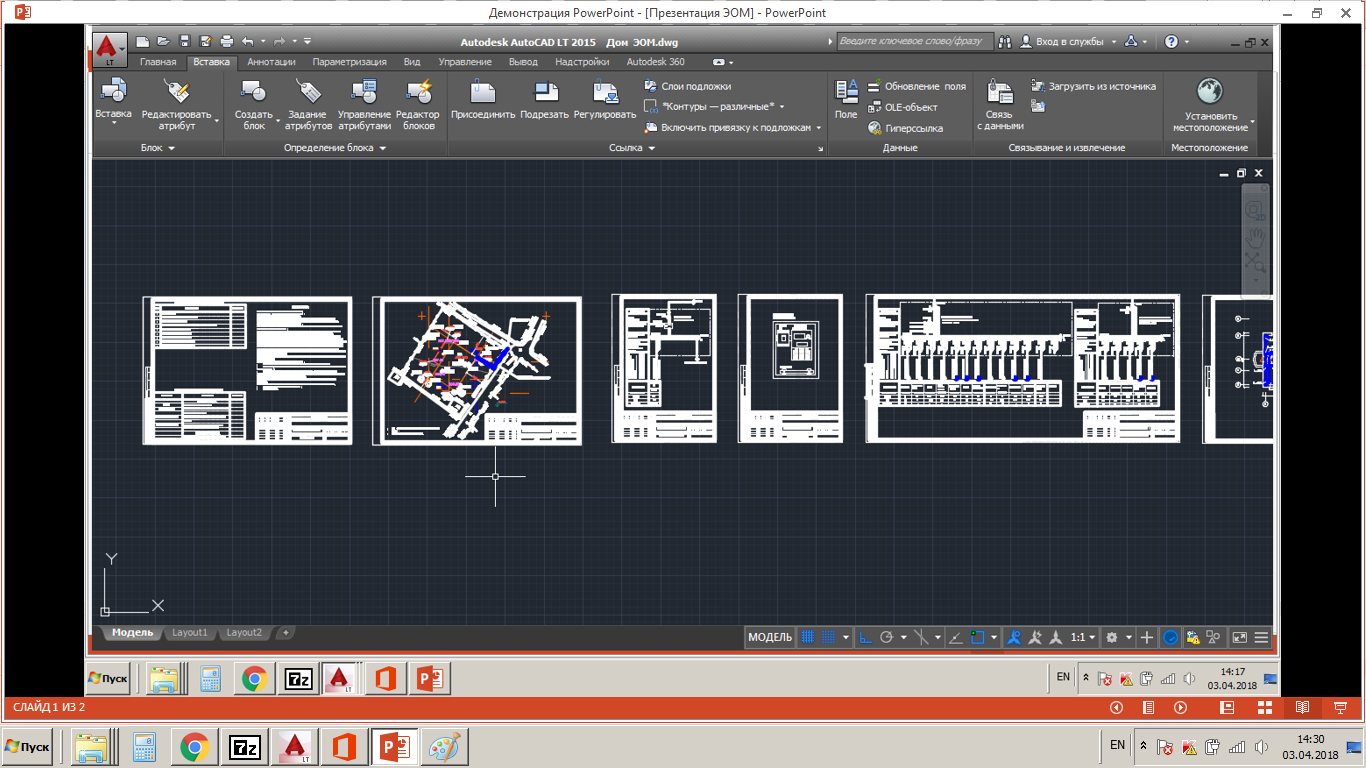Click the Гиперссылка button
Image resolution: width=1366 pixels, height=768 pixels.
tap(913, 128)
